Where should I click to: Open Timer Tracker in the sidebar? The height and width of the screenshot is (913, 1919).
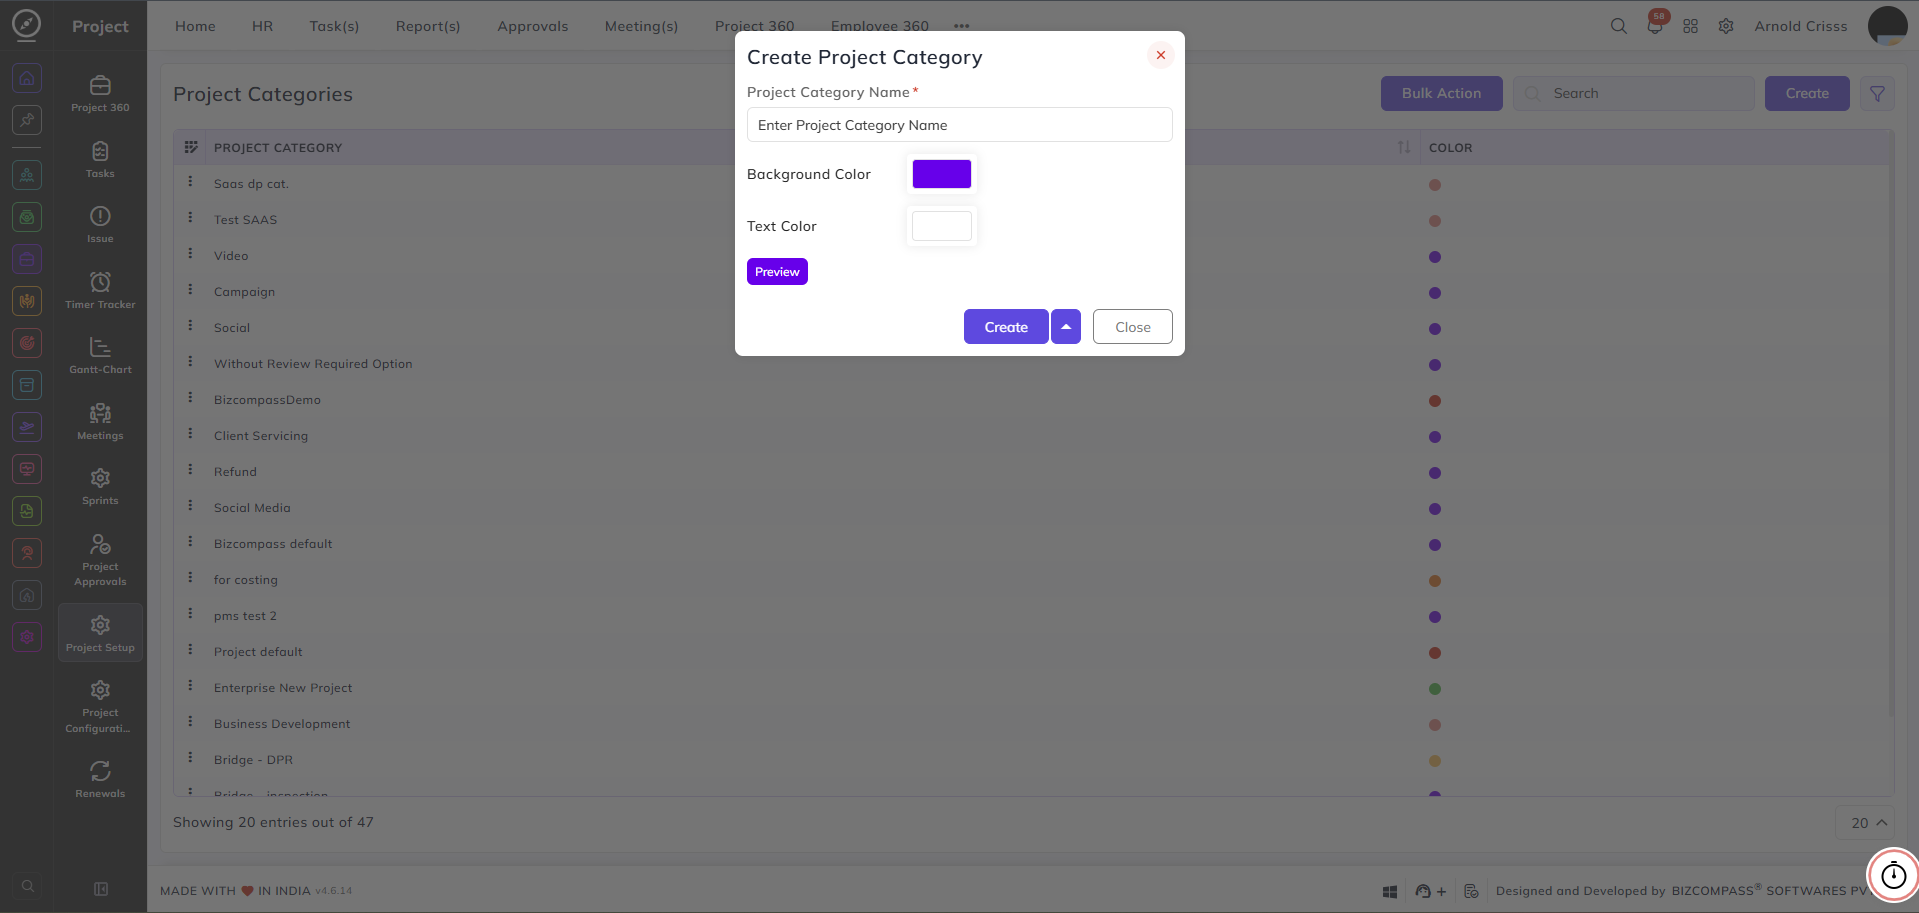click(100, 291)
